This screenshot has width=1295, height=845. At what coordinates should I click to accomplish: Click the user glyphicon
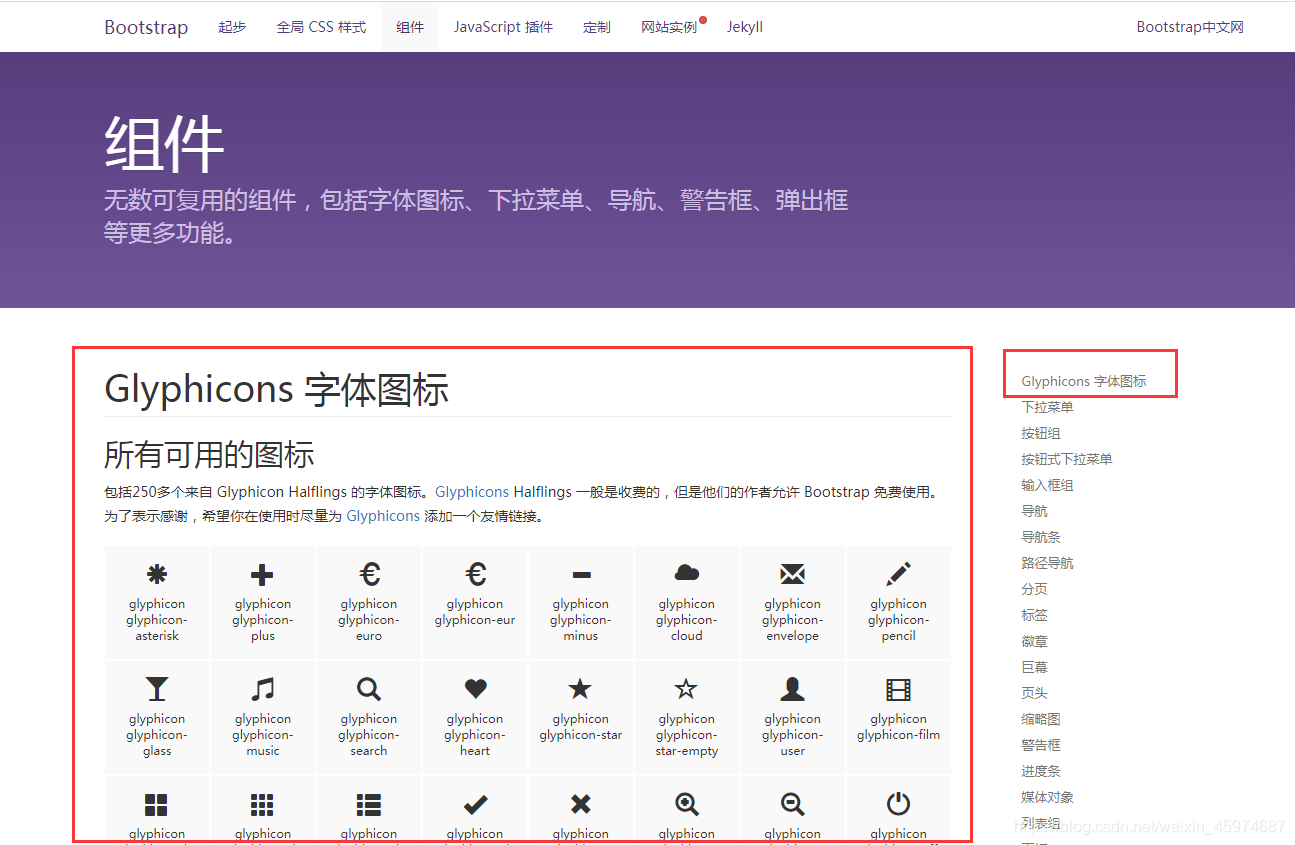[x=793, y=688]
